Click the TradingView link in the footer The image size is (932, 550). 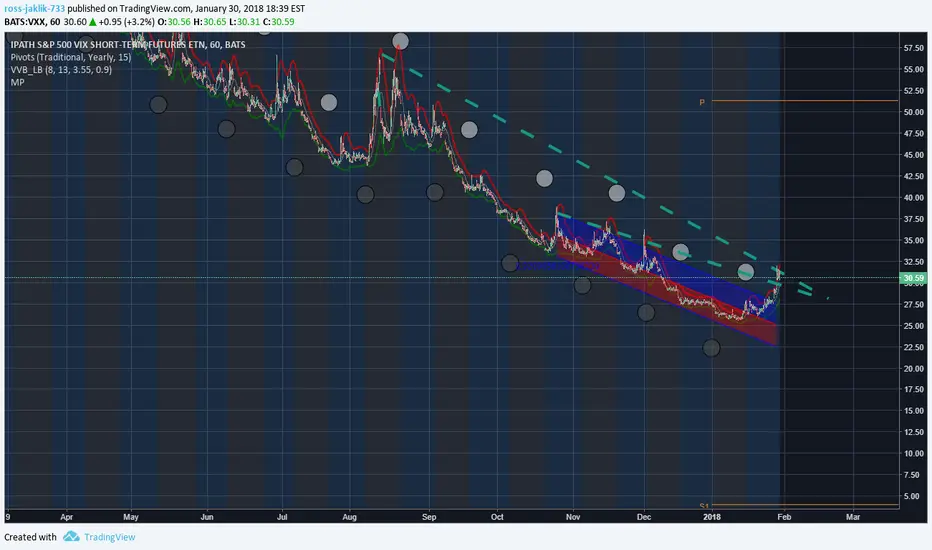tap(109, 537)
